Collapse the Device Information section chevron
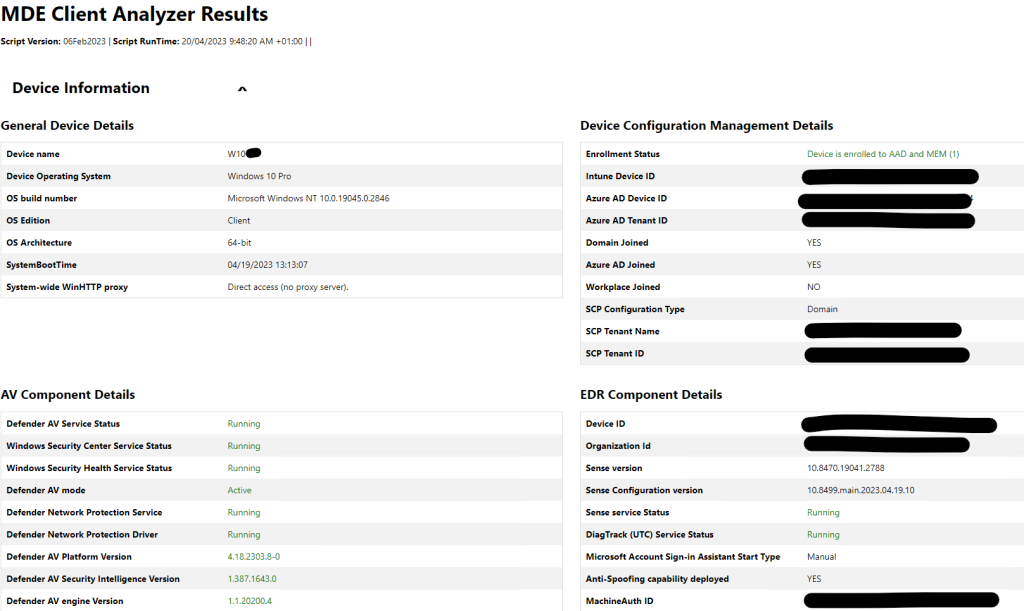The height and width of the screenshot is (611, 1024). tap(242, 89)
